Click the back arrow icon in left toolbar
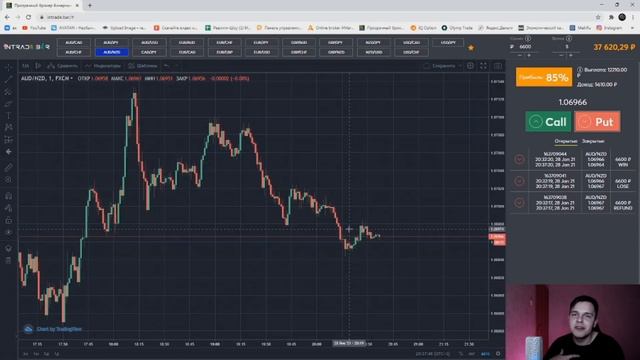640x360 pixels. (8, 151)
